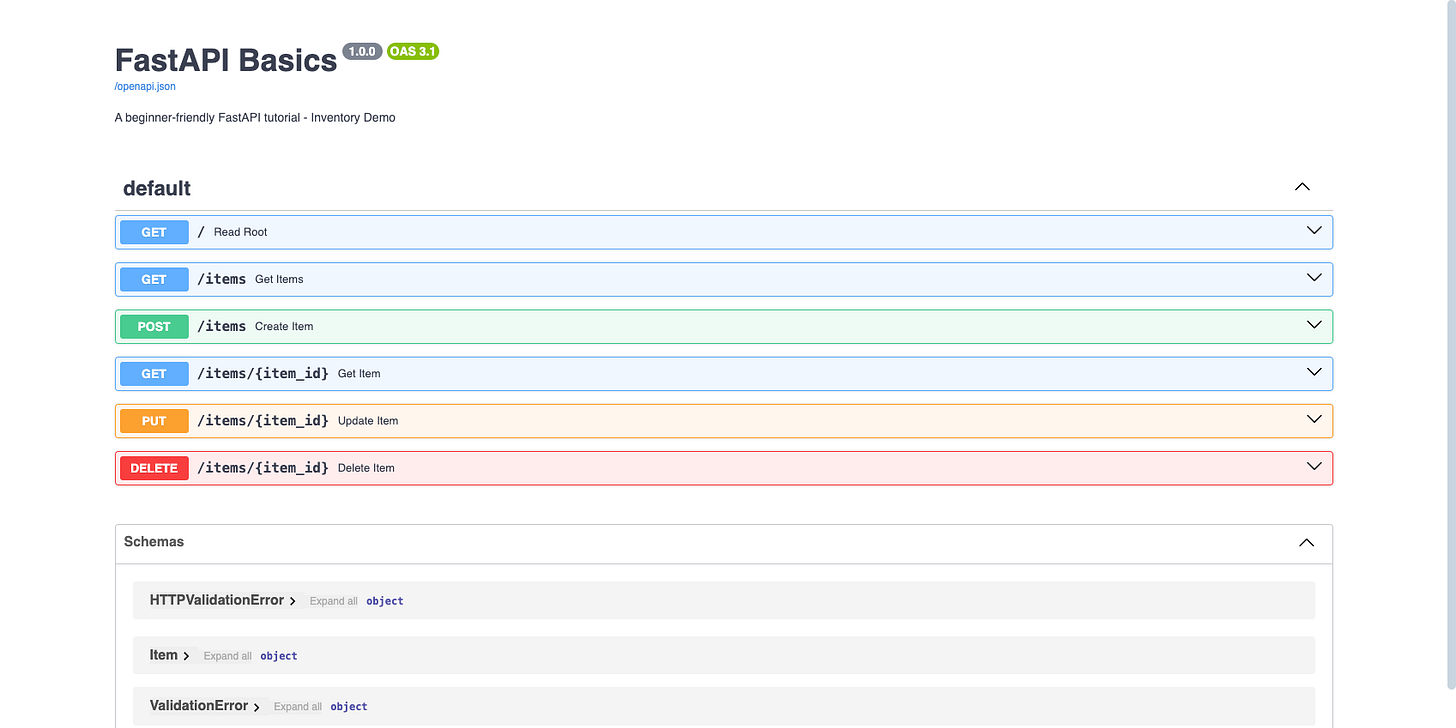This screenshot has width=1456, height=728.
Task: Click Expand all beside HTTPValidationError
Action: (x=334, y=601)
